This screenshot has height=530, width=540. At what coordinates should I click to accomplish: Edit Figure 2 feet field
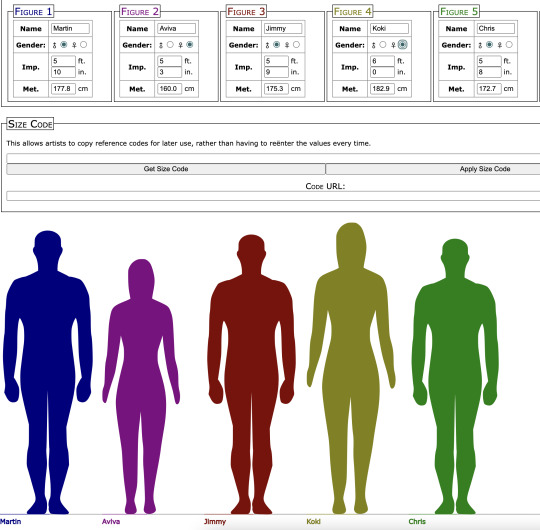169,61
